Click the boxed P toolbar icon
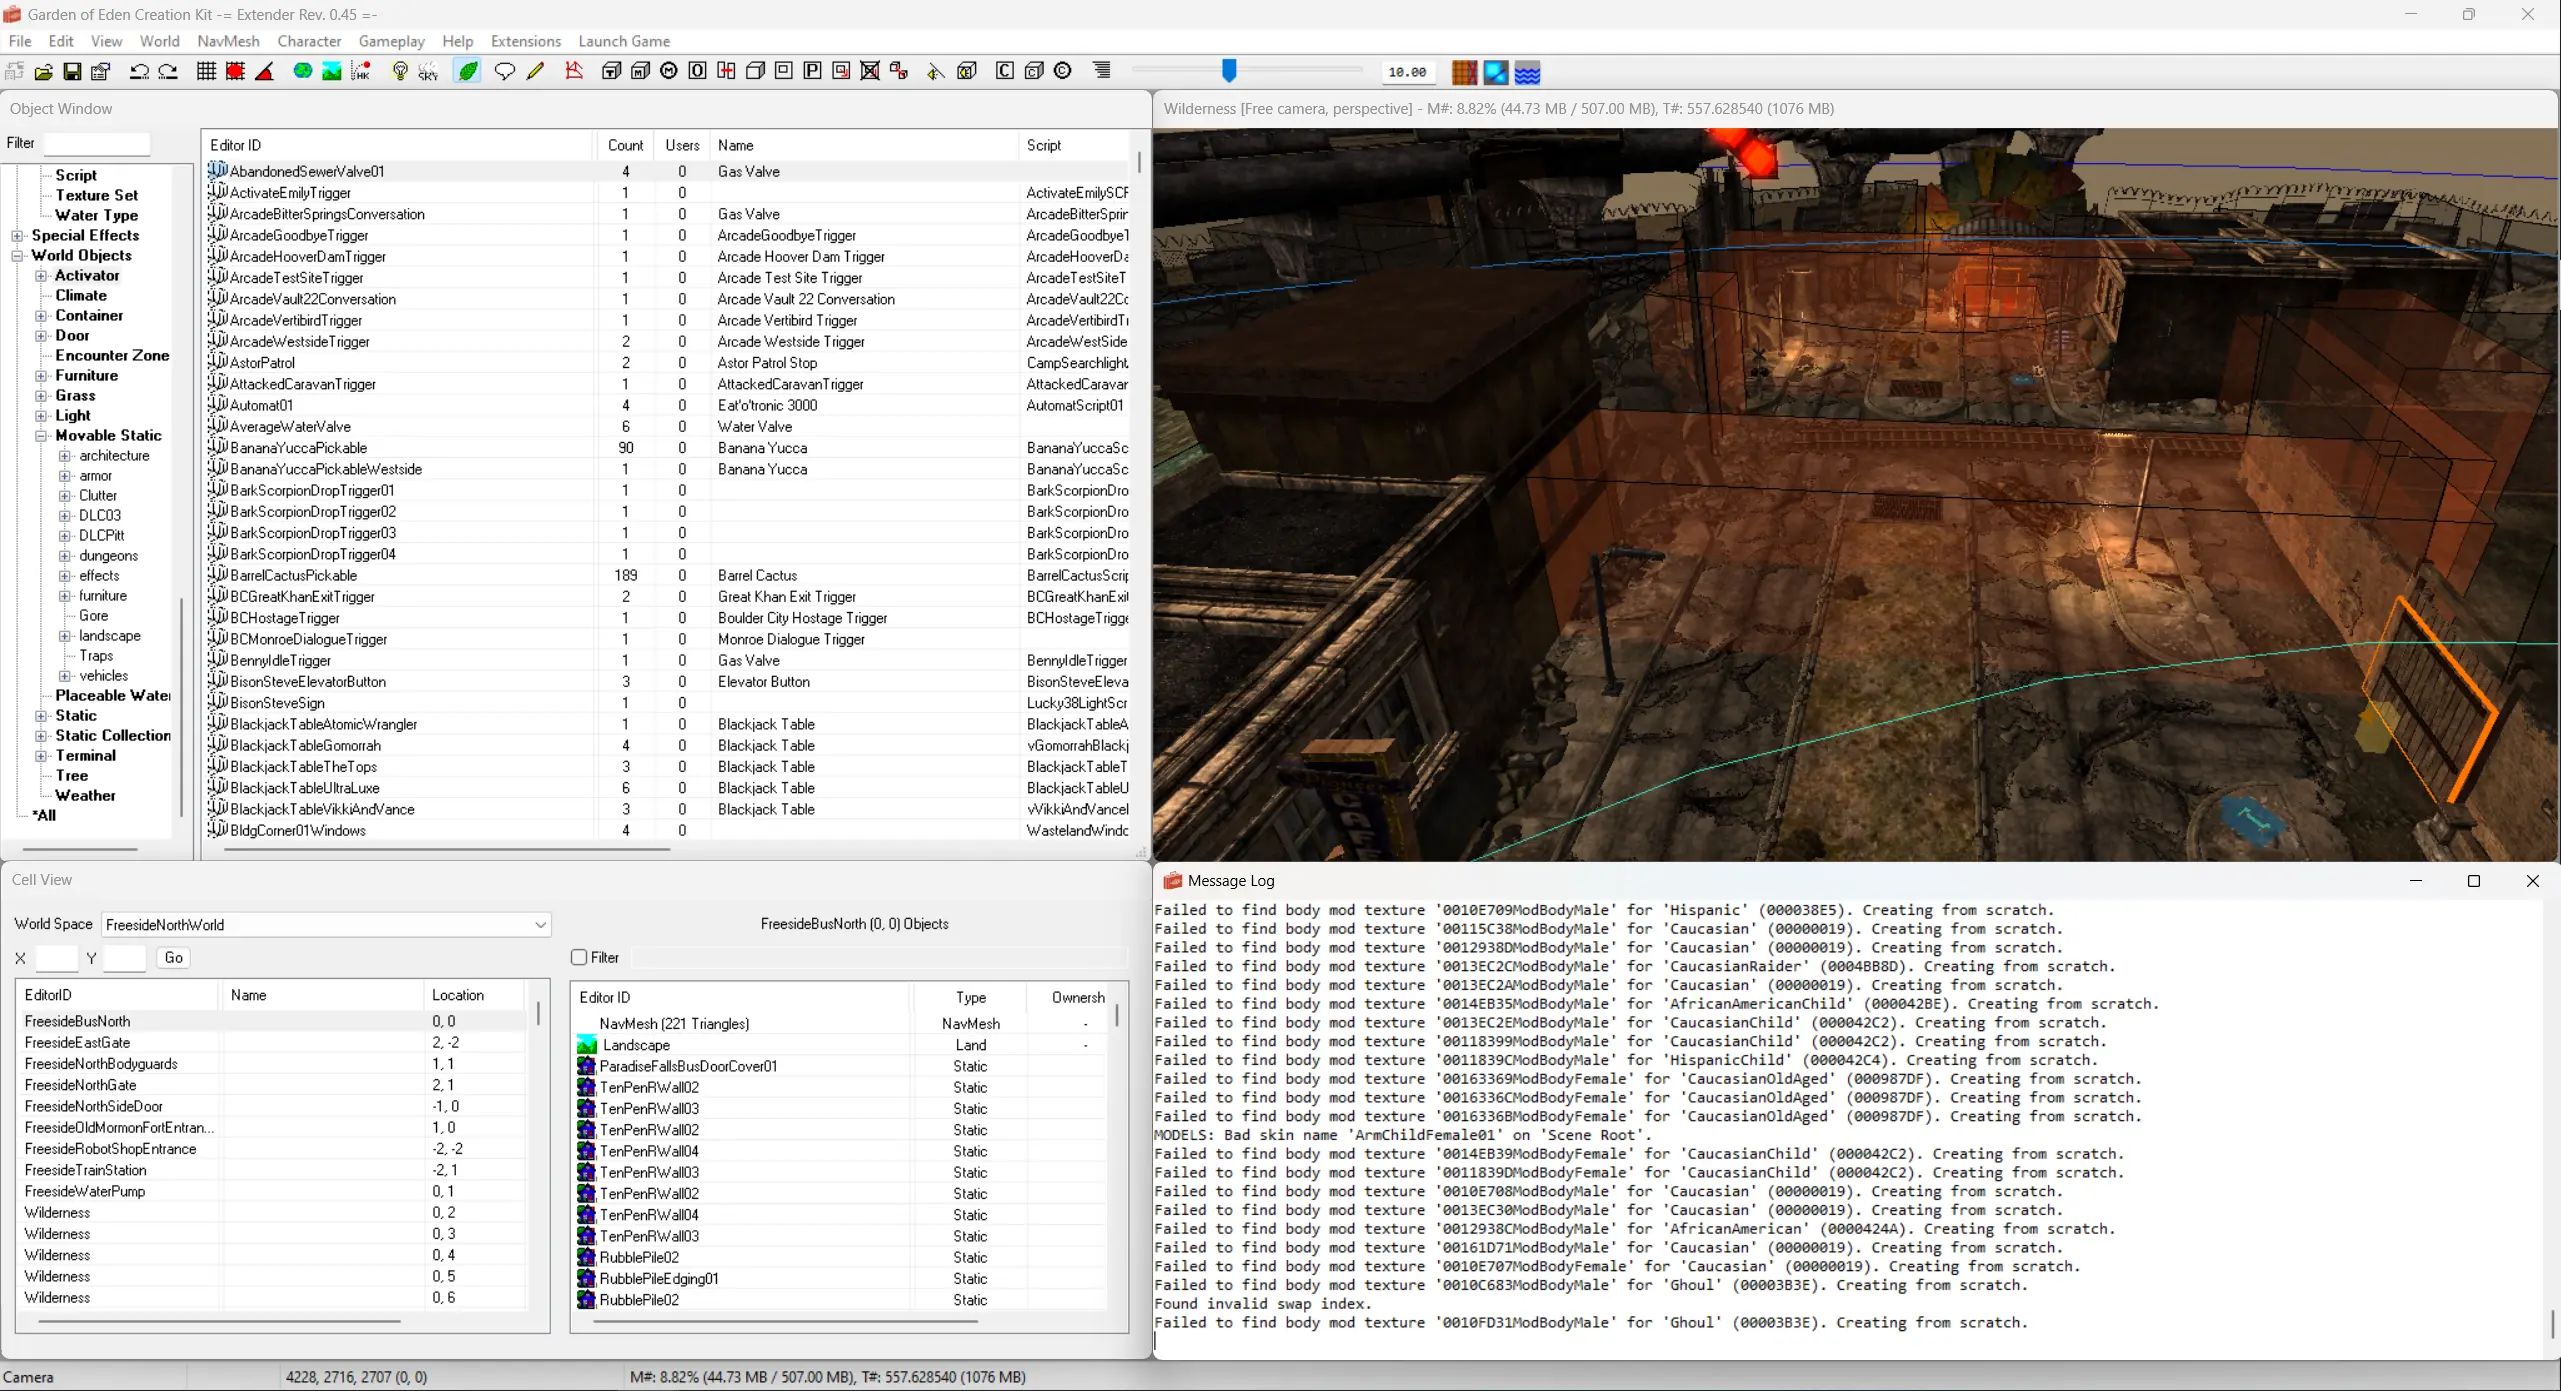This screenshot has height=1391, width=2561. point(812,72)
